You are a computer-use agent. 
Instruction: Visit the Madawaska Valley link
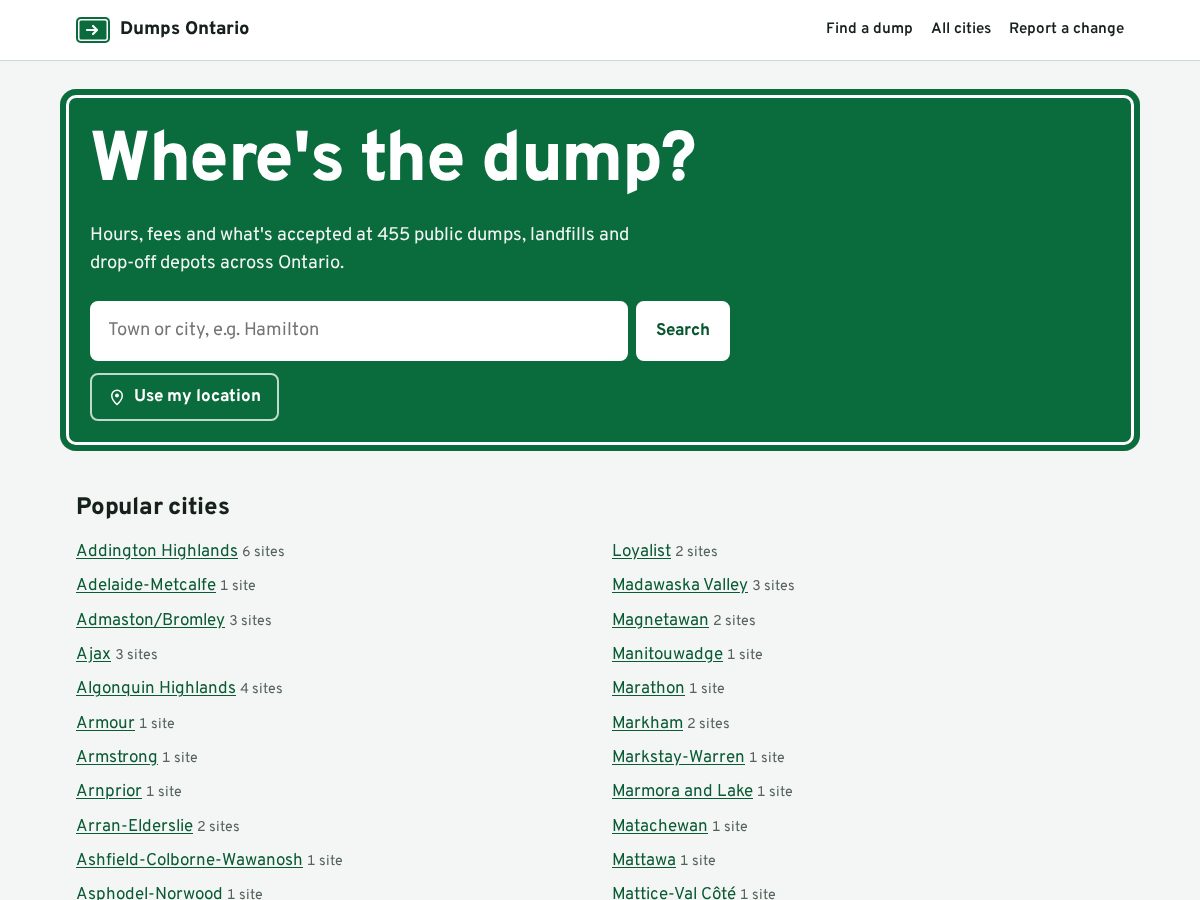680,585
